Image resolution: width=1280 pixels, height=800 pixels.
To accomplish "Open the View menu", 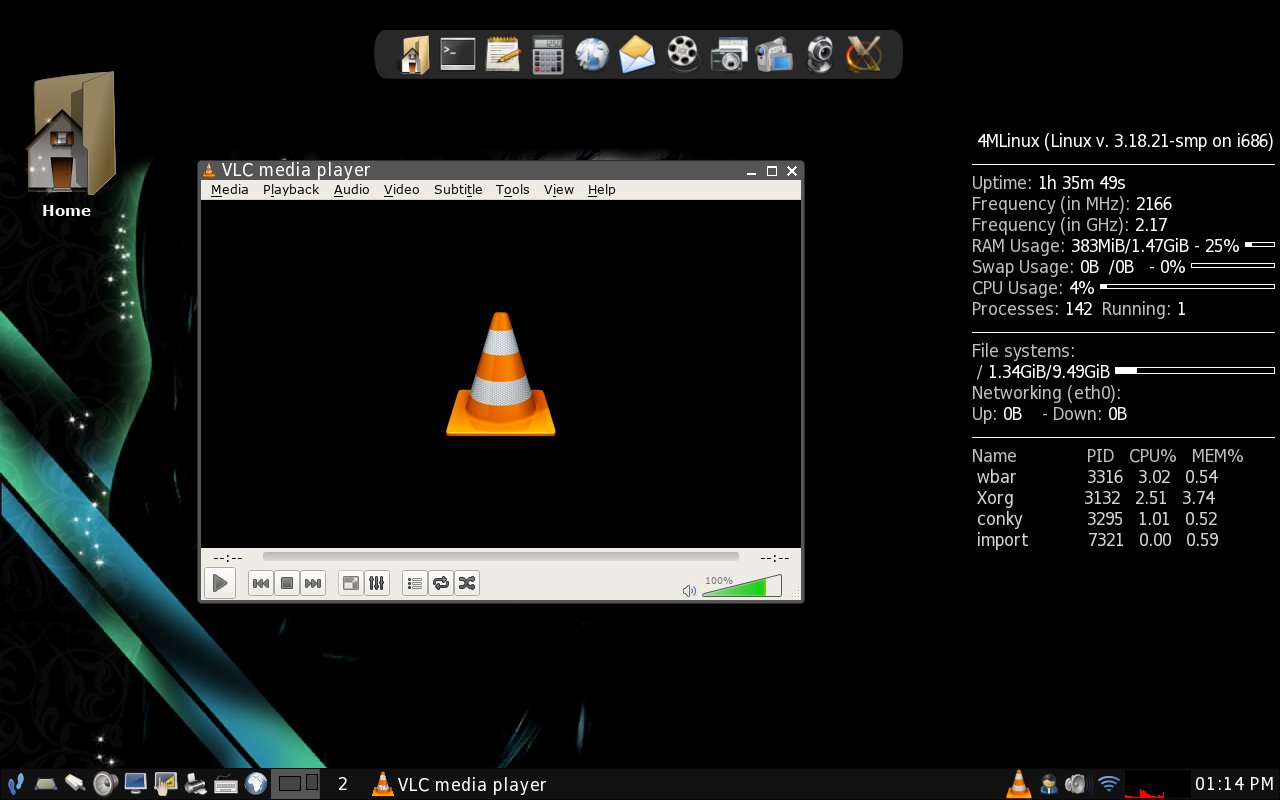I will (558, 189).
